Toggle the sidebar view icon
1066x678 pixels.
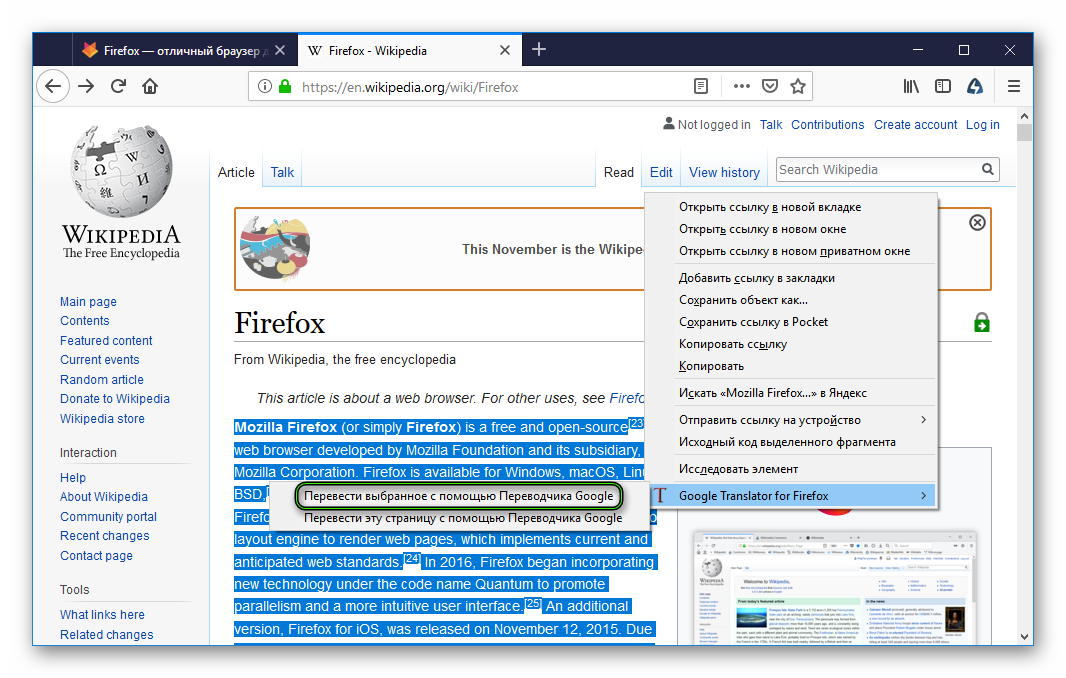coord(943,87)
